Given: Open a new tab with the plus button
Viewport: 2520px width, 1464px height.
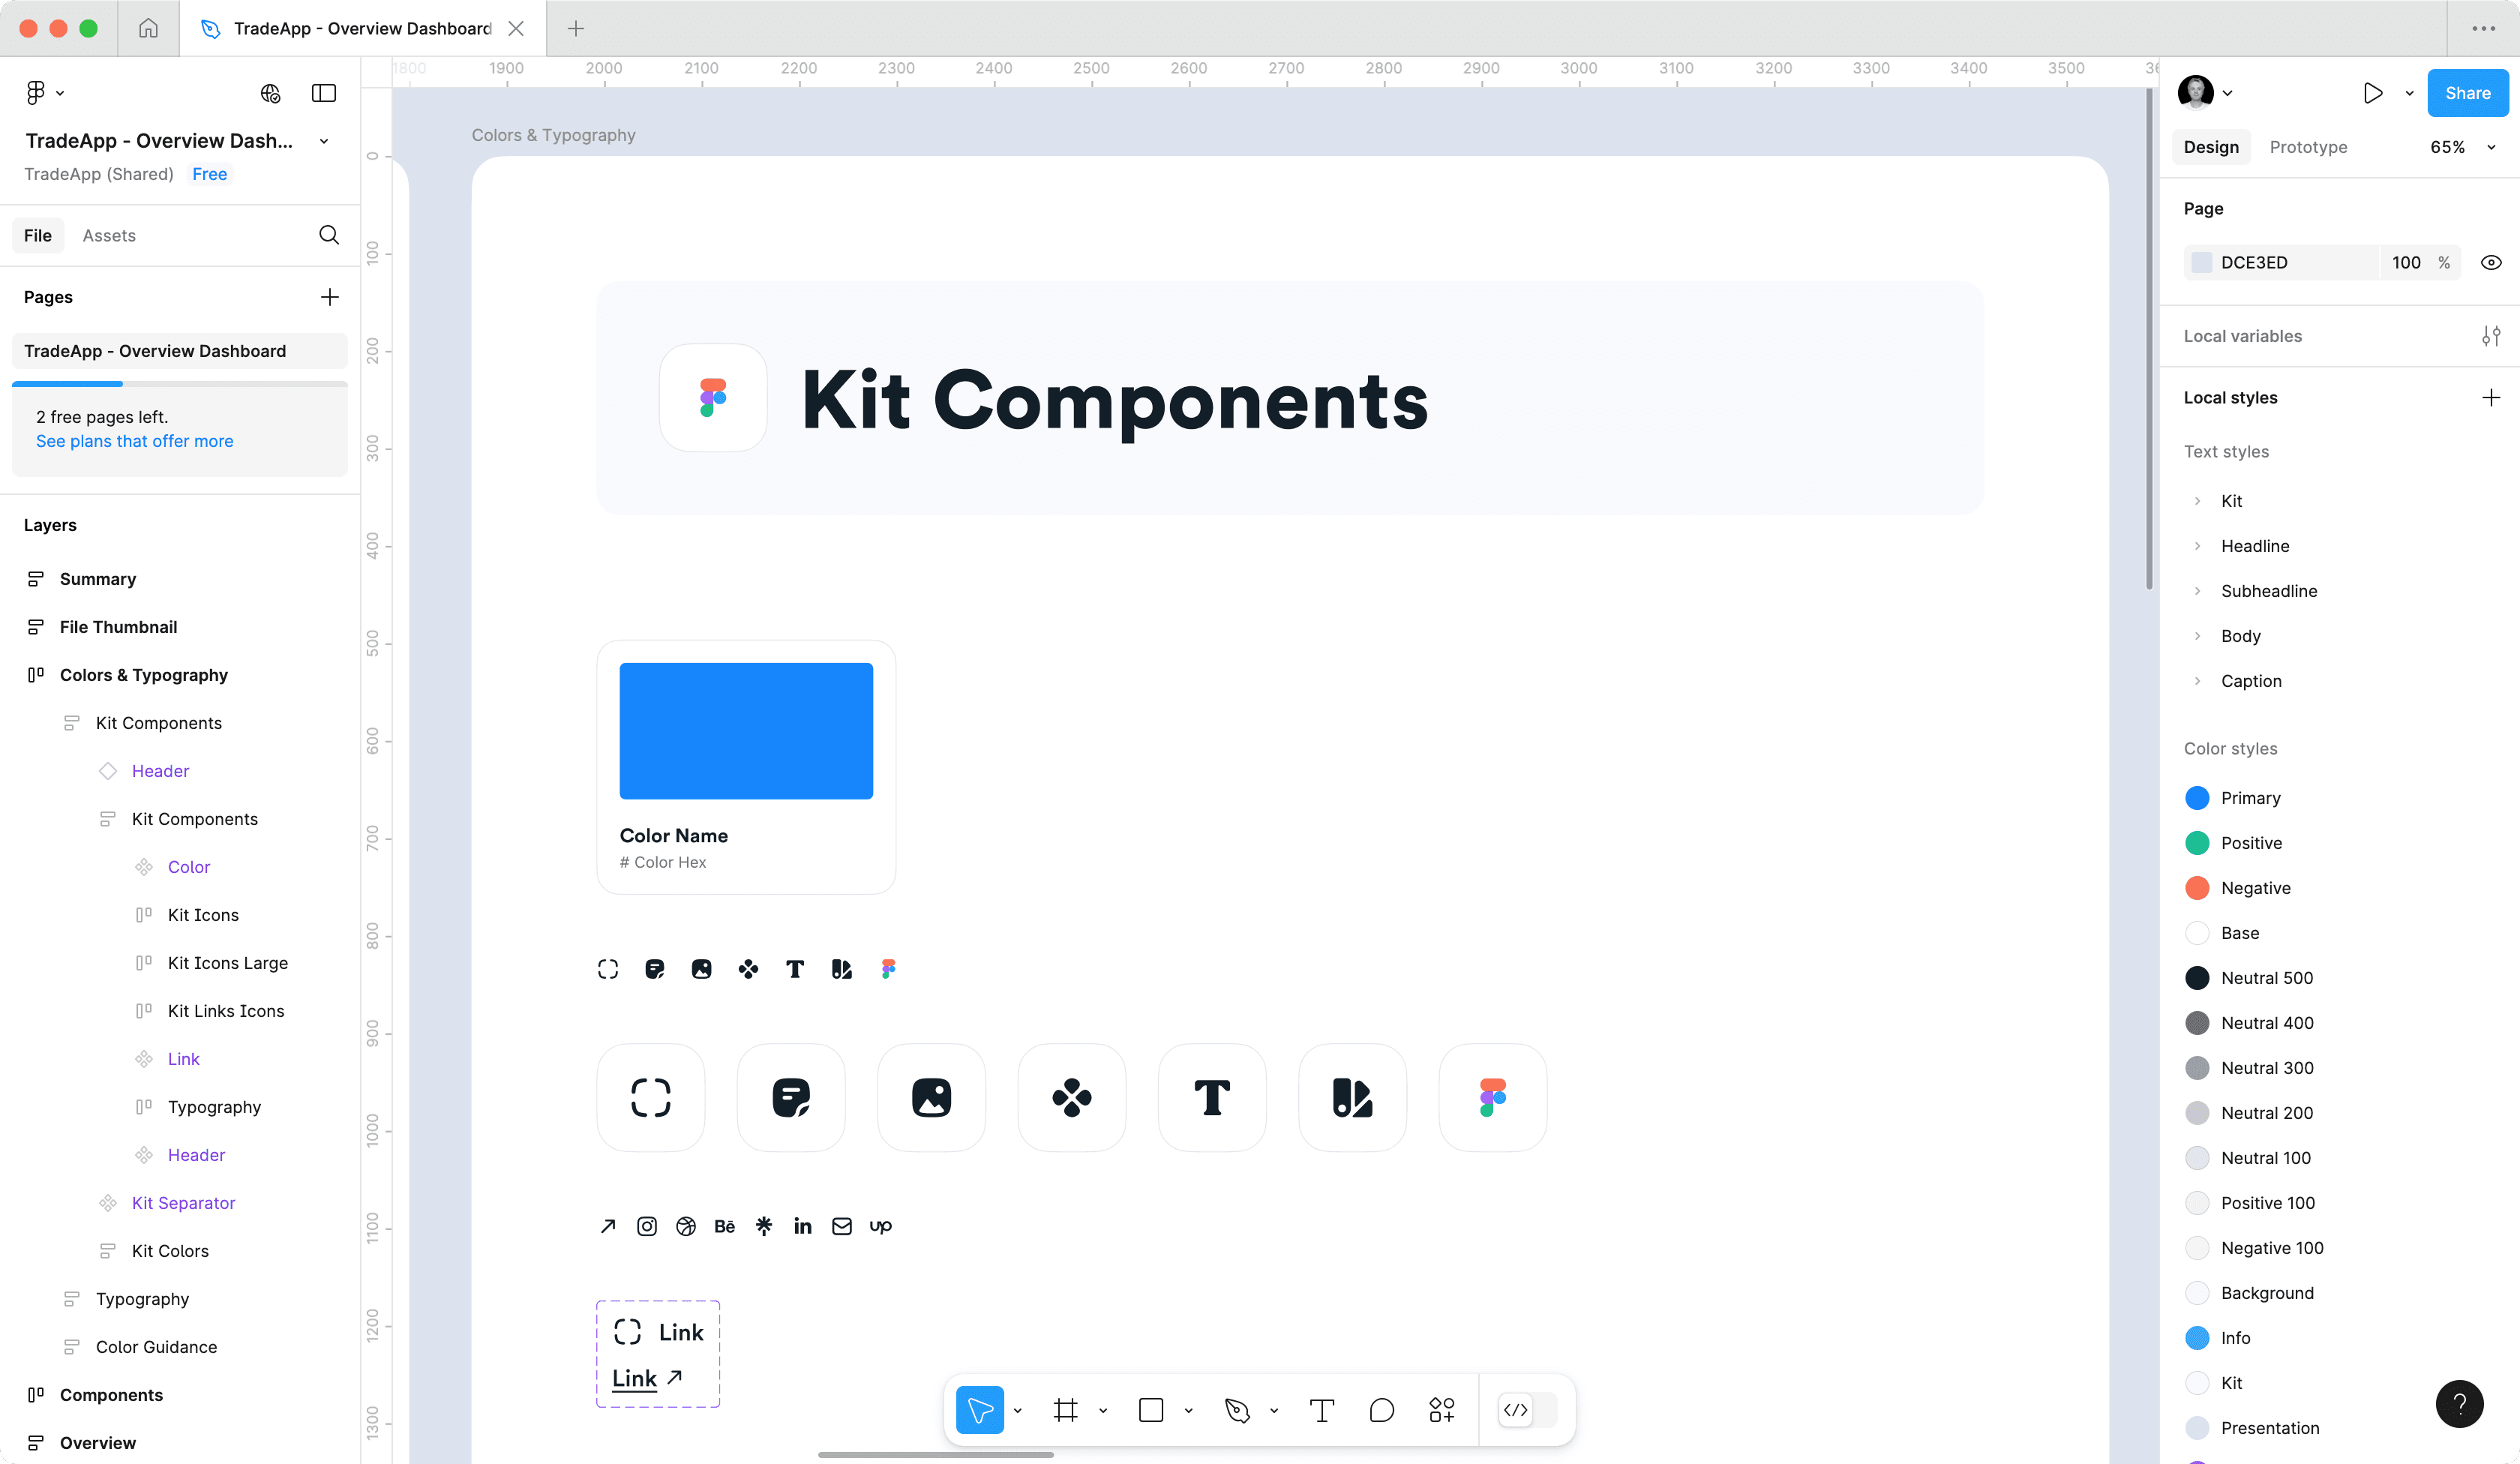Looking at the screenshot, I should pos(576,28).
